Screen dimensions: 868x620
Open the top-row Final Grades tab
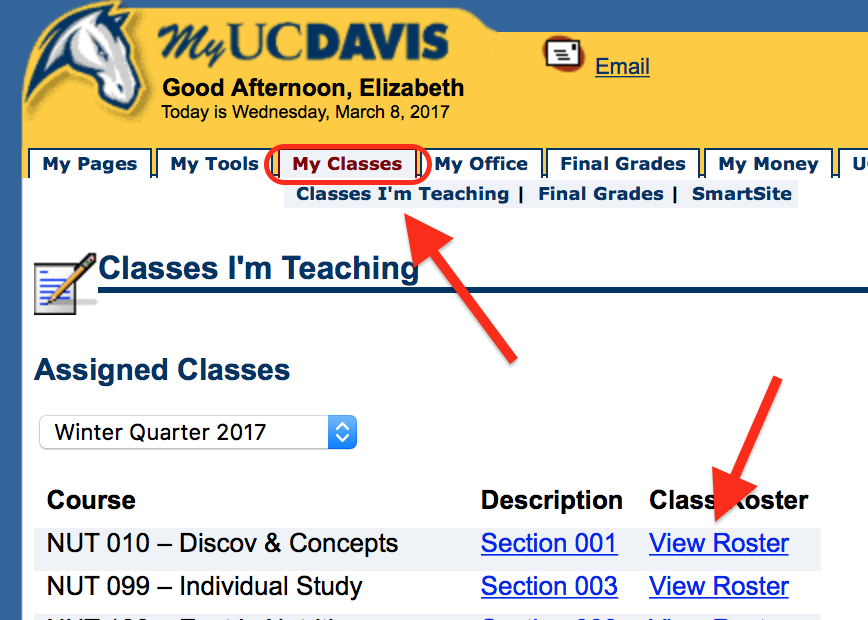click(x=623, y=164)
